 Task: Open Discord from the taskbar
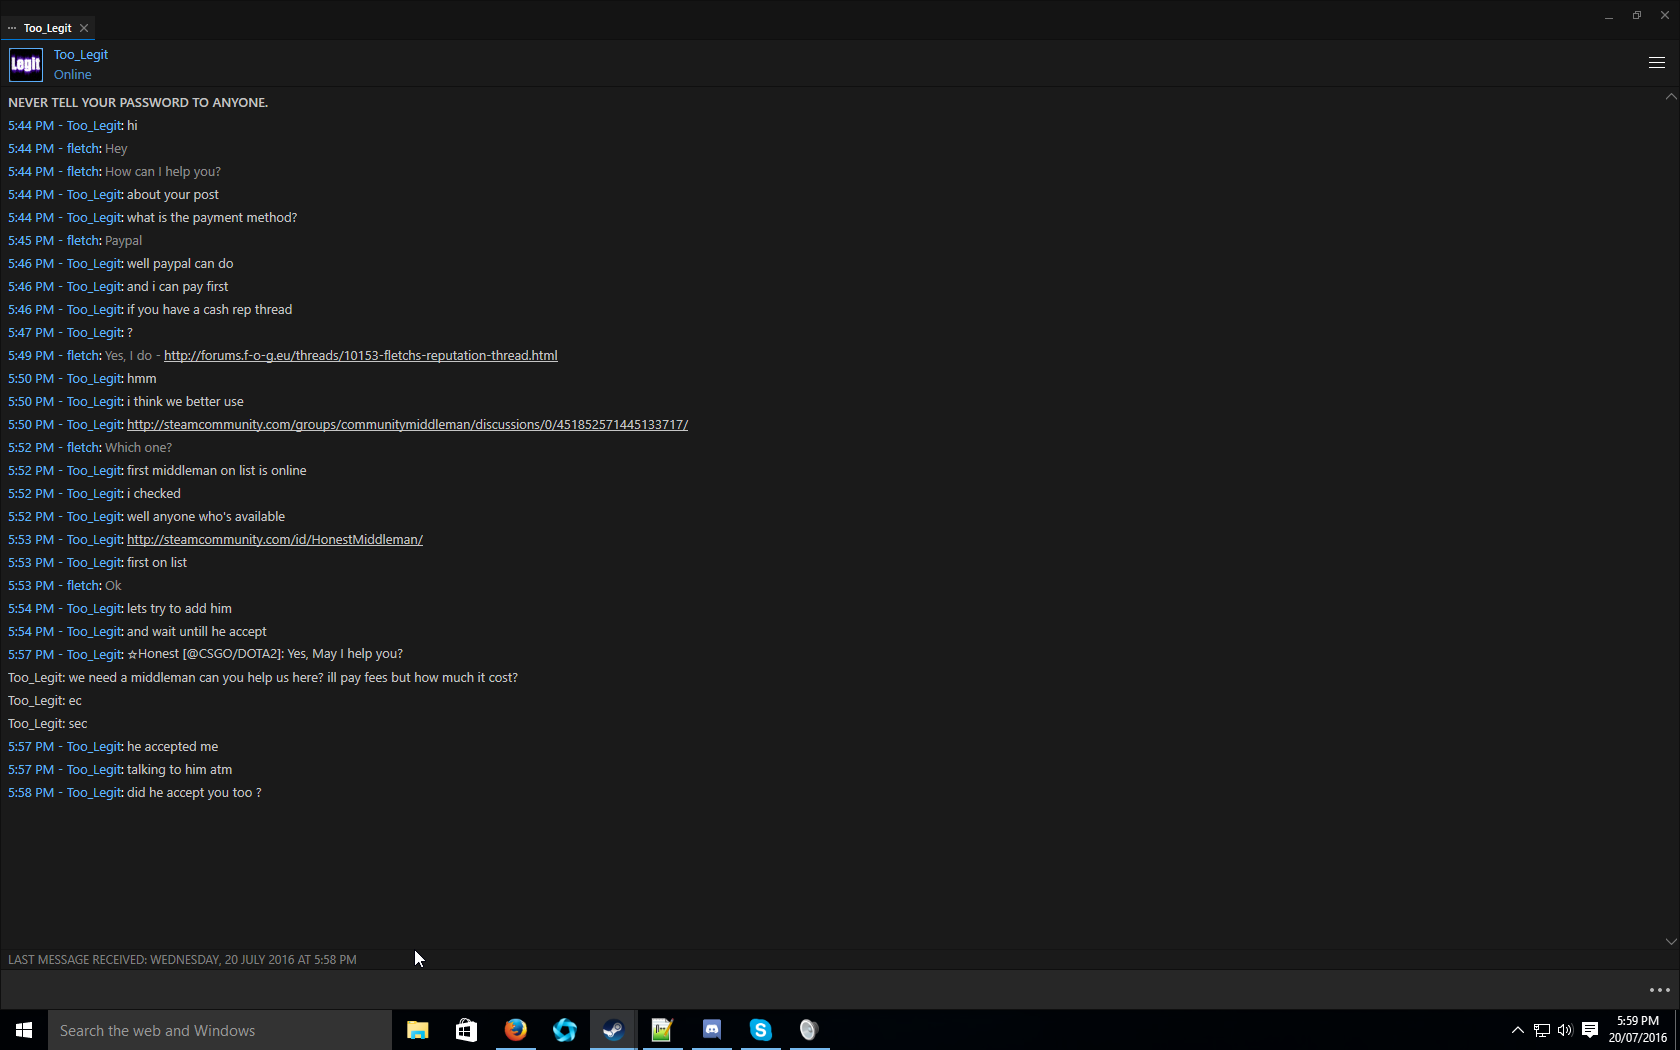(x=711, y=1030)
